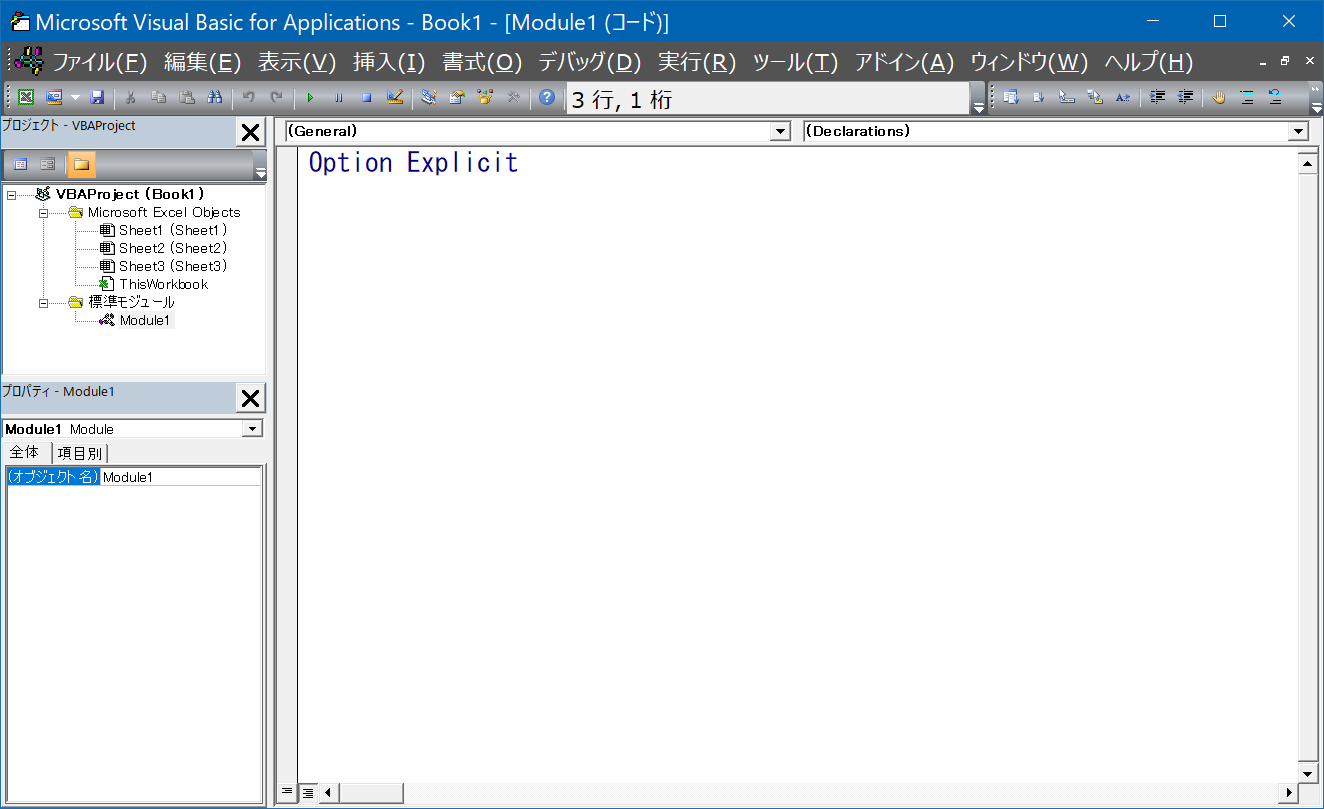1324x809 pixels.
Task: Open the ツール(T) menu
Action: coord(794,62)
